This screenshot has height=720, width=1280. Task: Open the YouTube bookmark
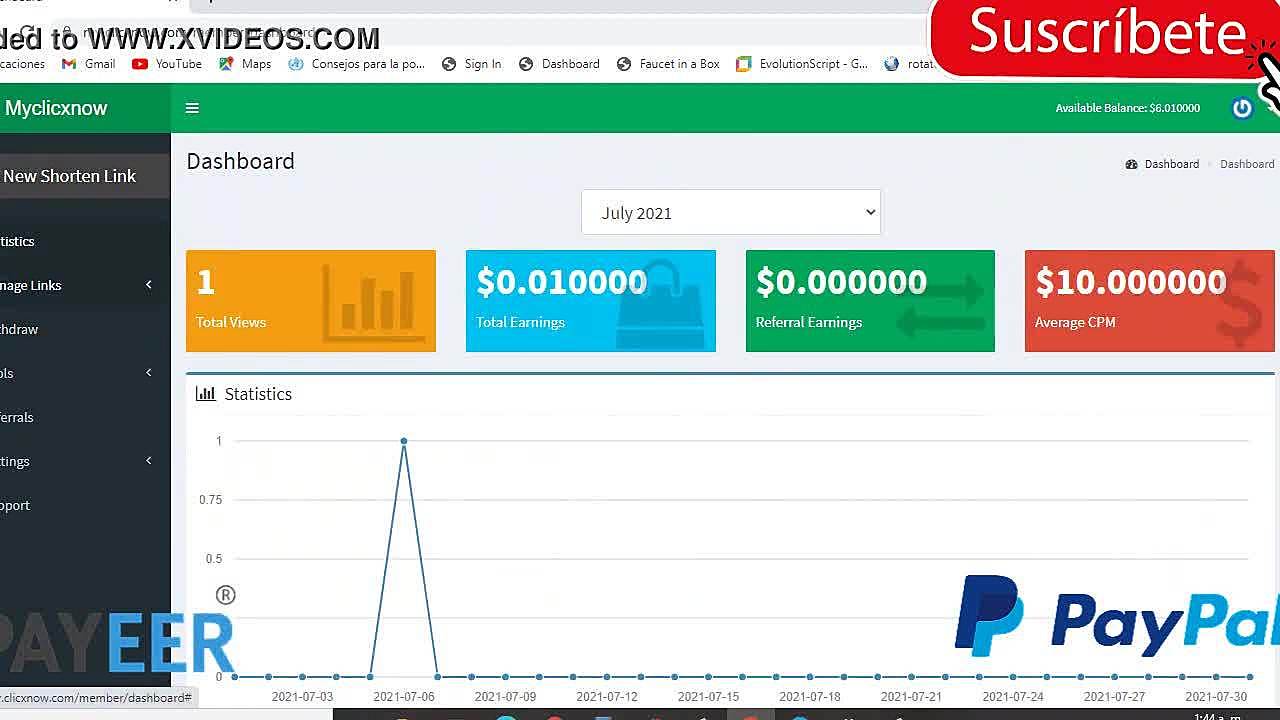coord(167,64)
